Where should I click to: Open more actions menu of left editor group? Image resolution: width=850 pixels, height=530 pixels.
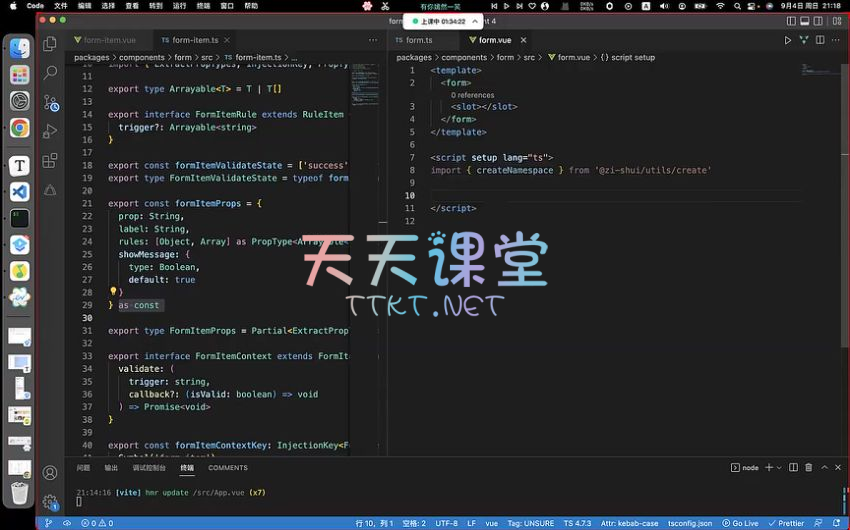374,40
